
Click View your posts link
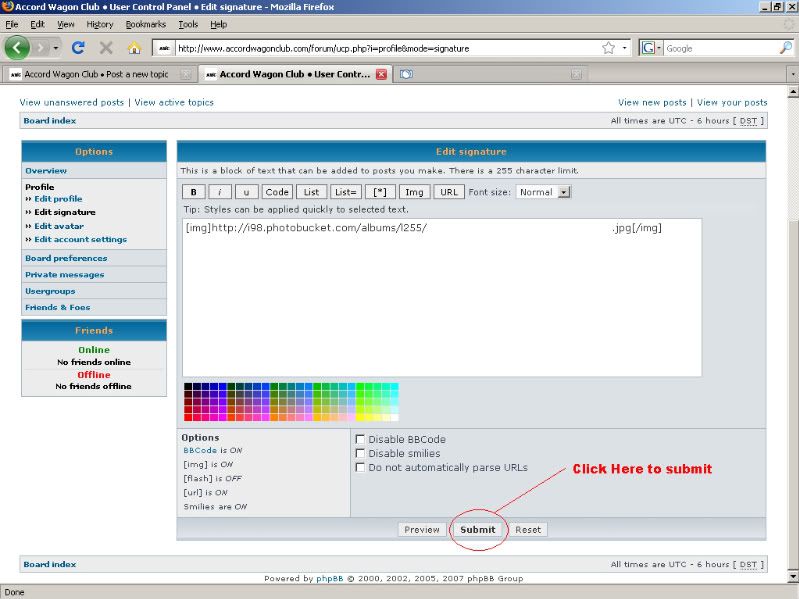(x=732, y=102)
